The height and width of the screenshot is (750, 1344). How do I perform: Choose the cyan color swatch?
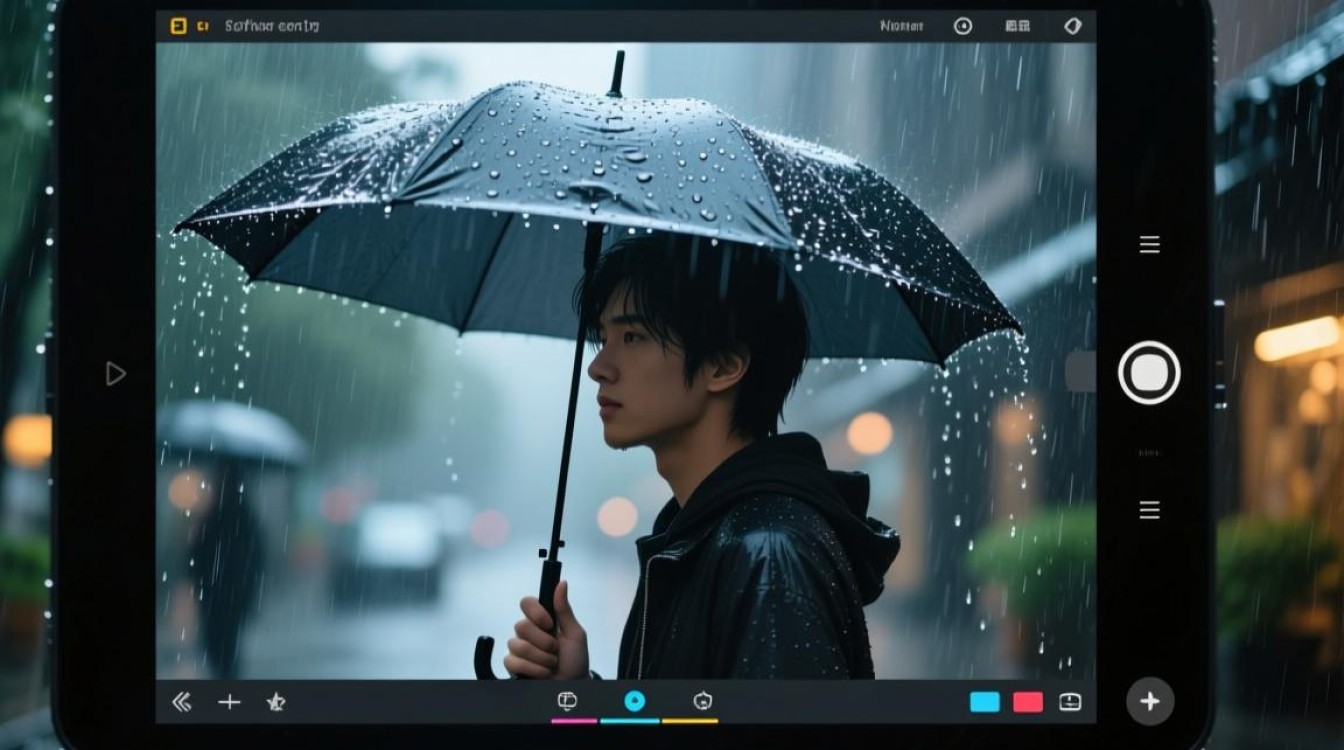tap(985, 702)
